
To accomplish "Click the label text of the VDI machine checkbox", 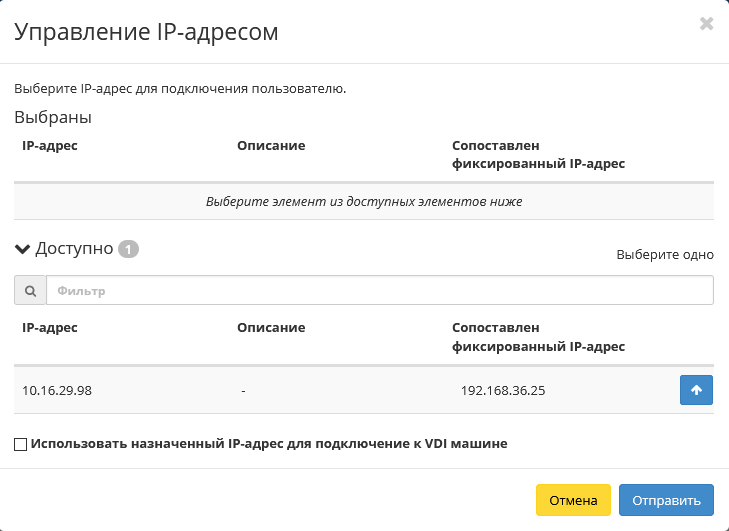I will click(269, 443).
